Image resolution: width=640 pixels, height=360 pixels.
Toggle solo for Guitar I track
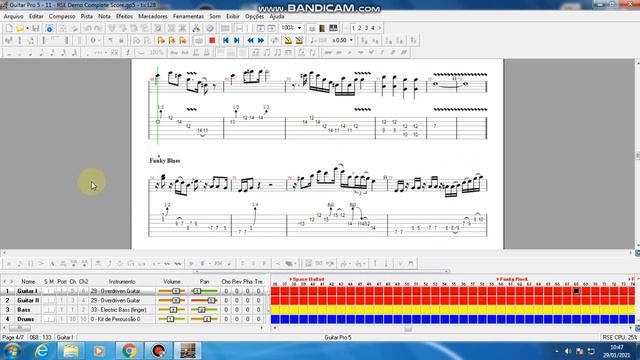pos(46,291)
